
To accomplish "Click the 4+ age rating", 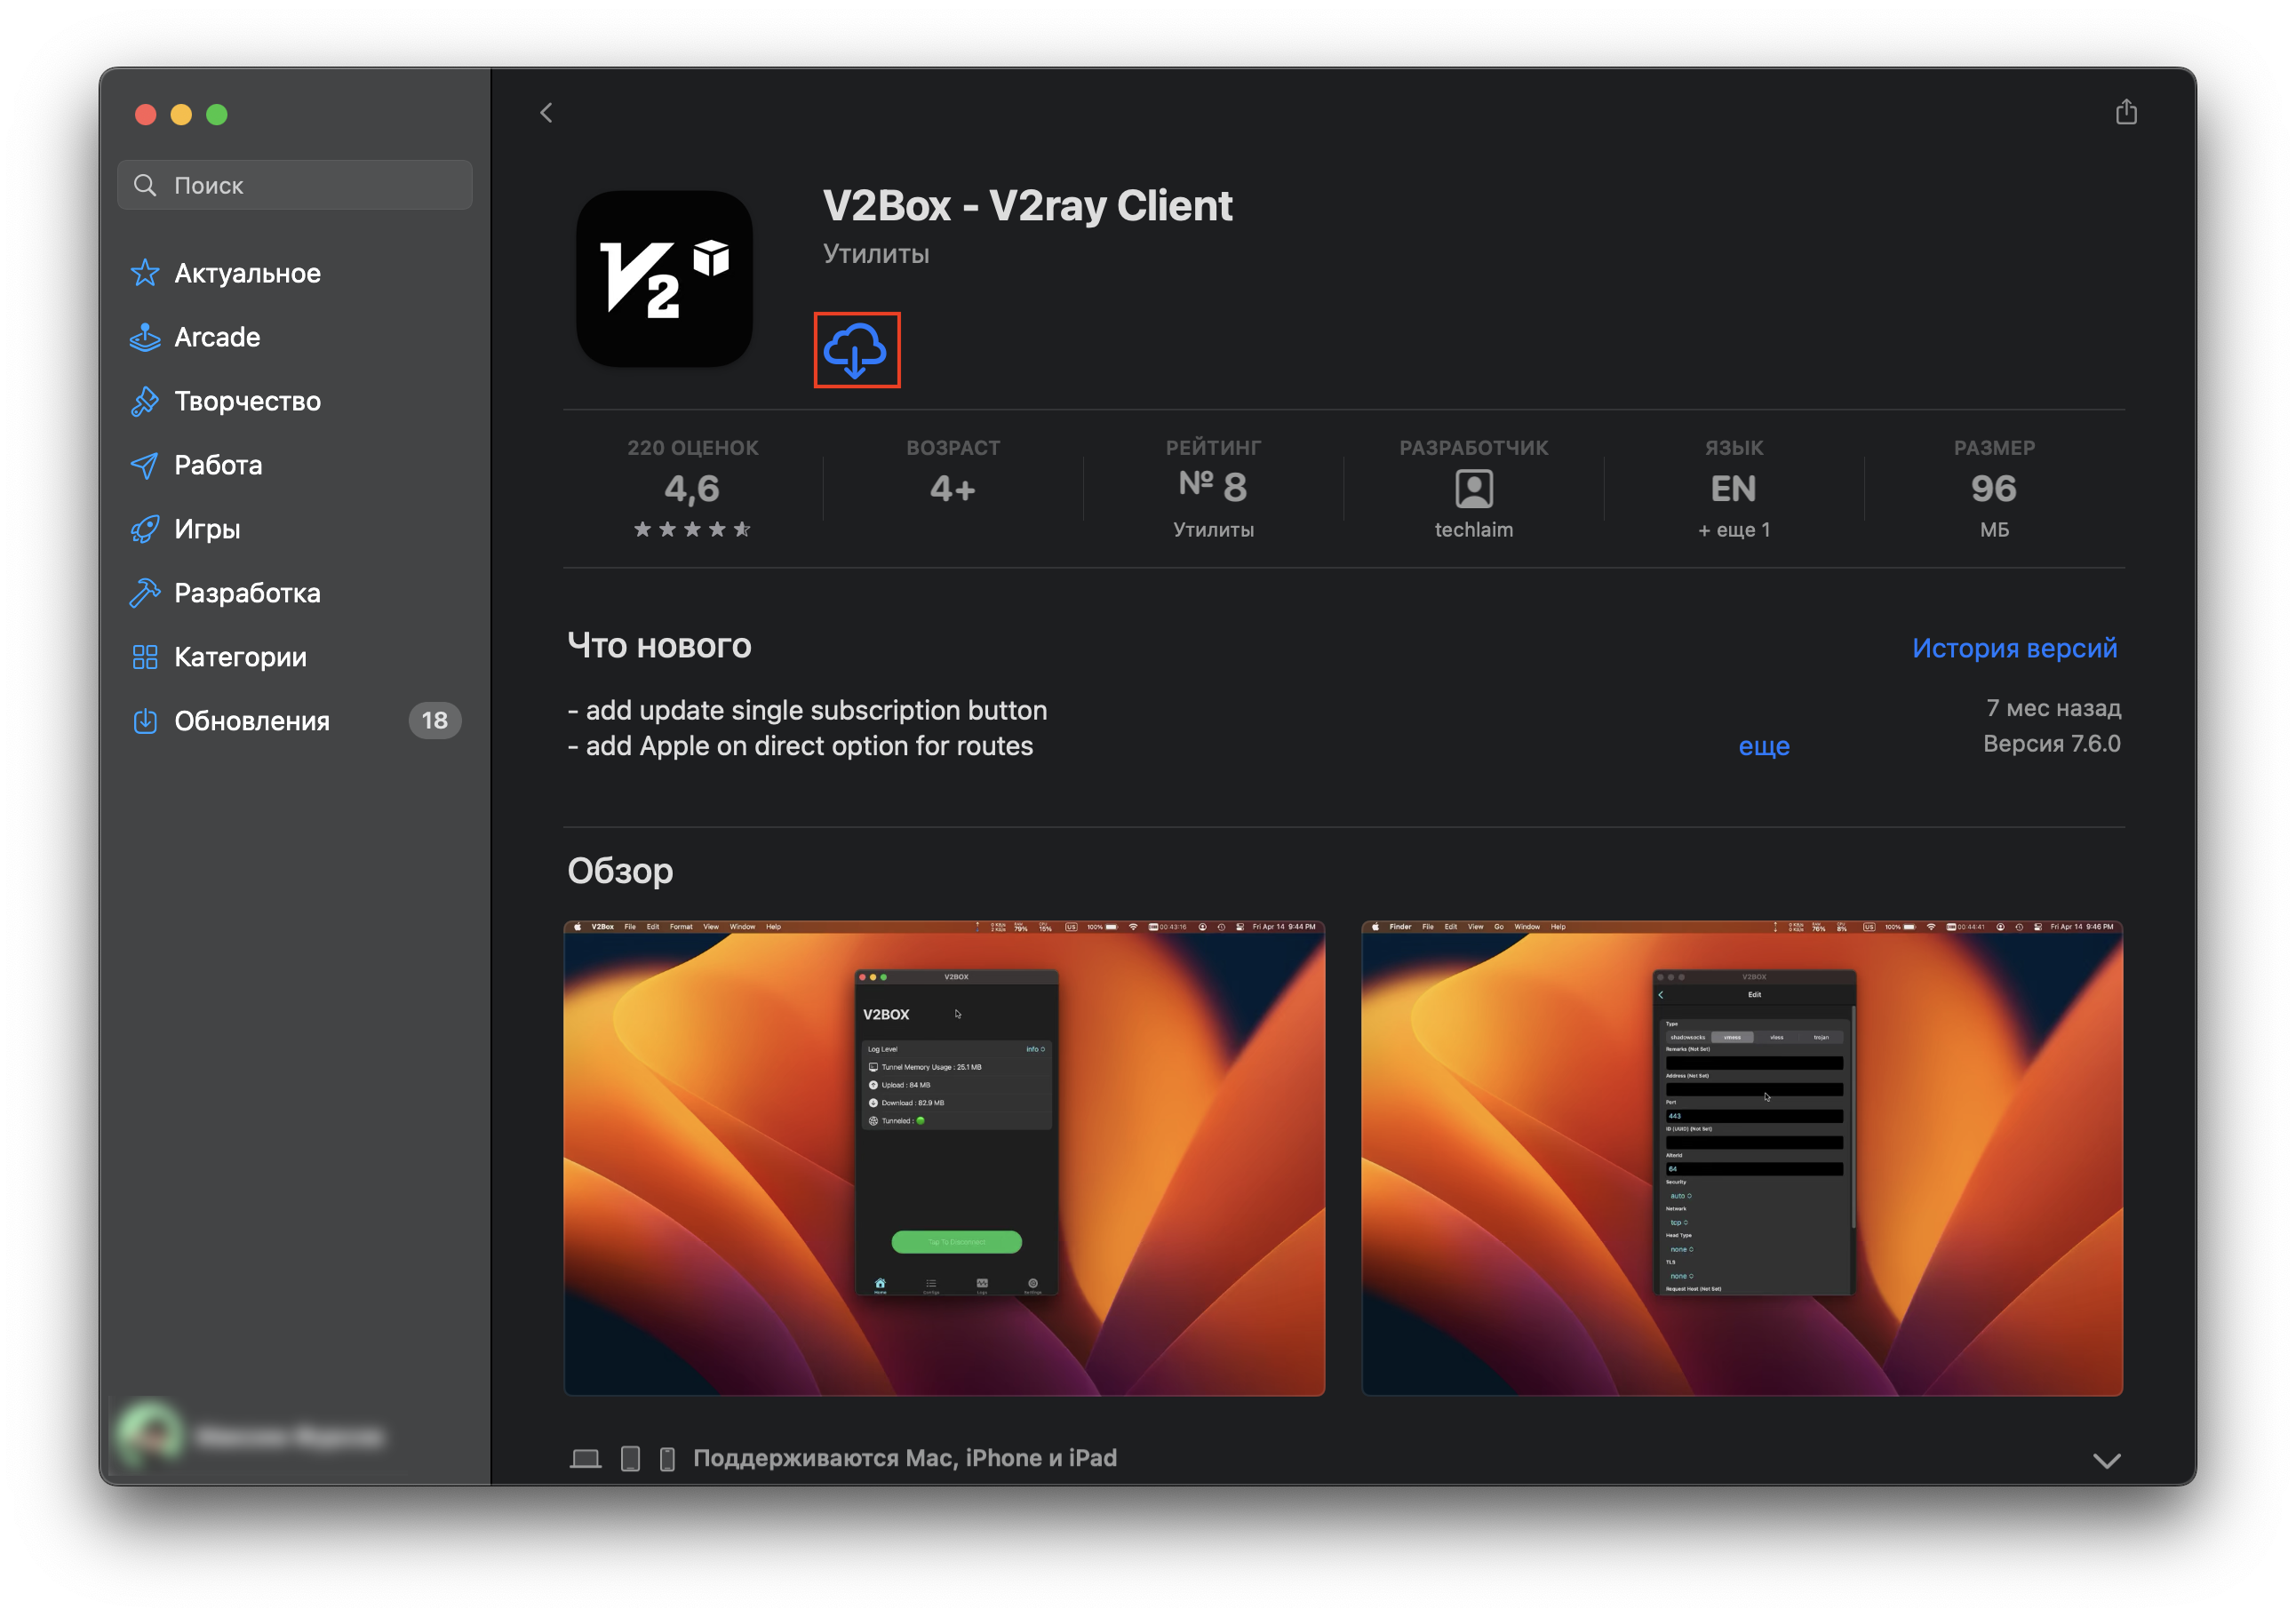I will [952, 489].
